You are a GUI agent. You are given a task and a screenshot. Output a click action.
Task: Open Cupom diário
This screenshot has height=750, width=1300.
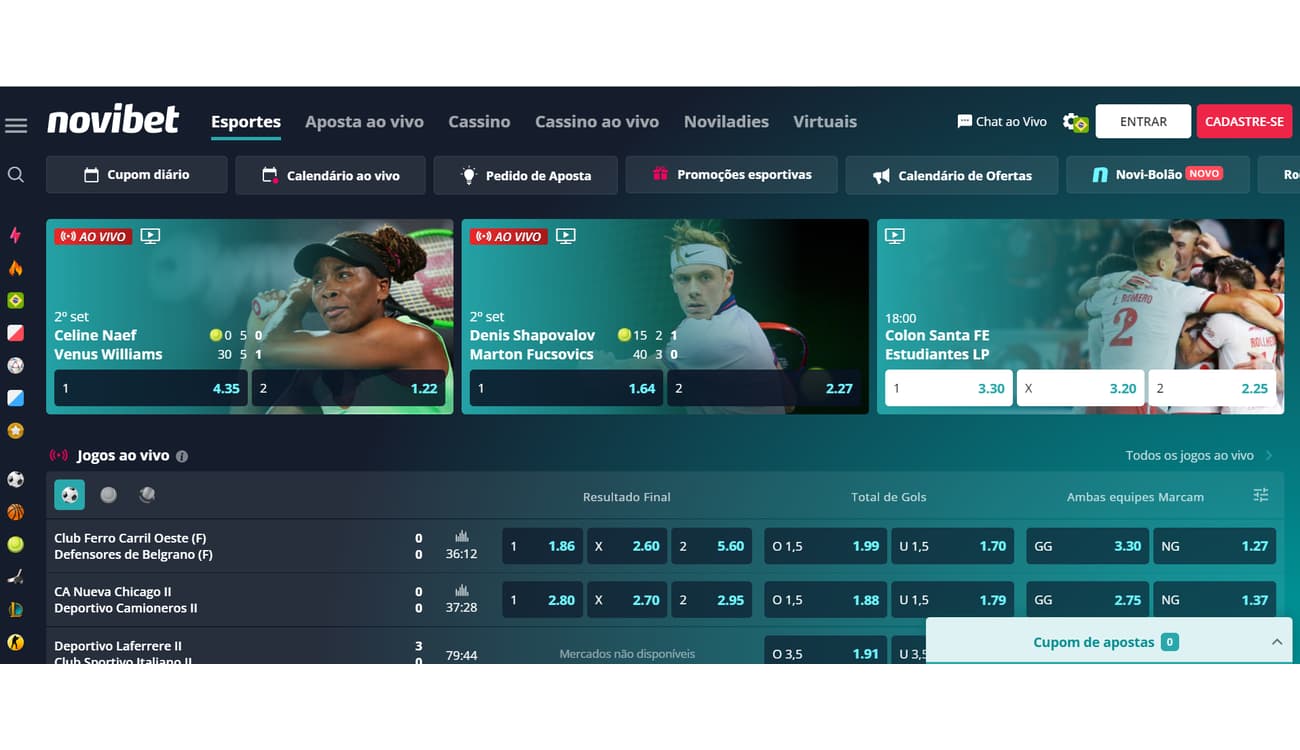point(136,175)
